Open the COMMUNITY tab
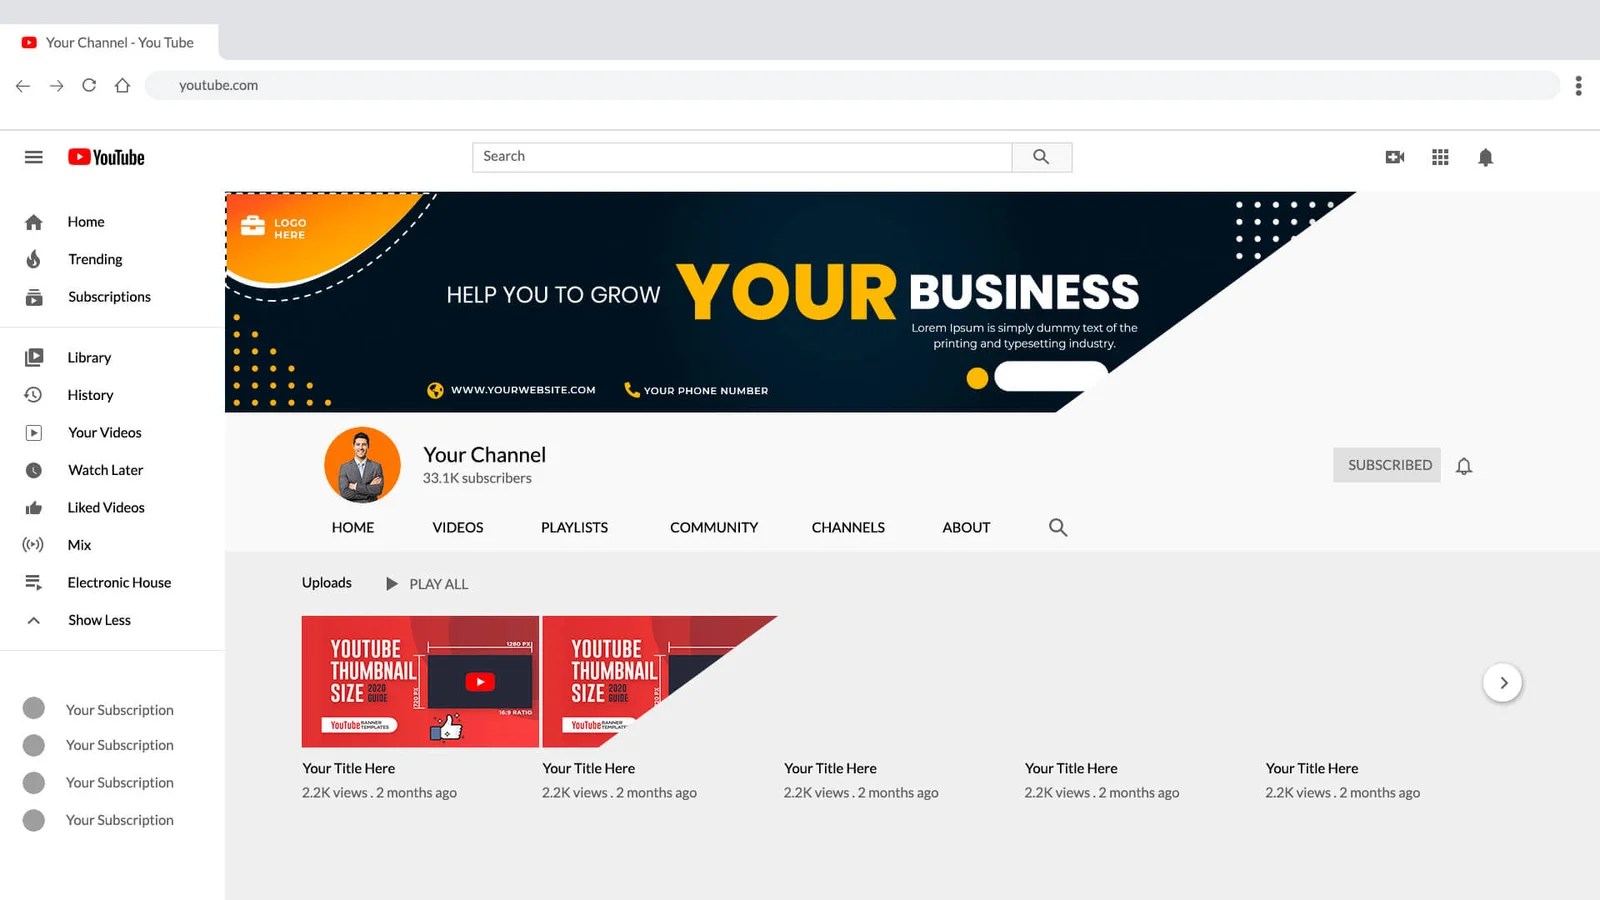The image size is (1600, 900). point(713,527)
